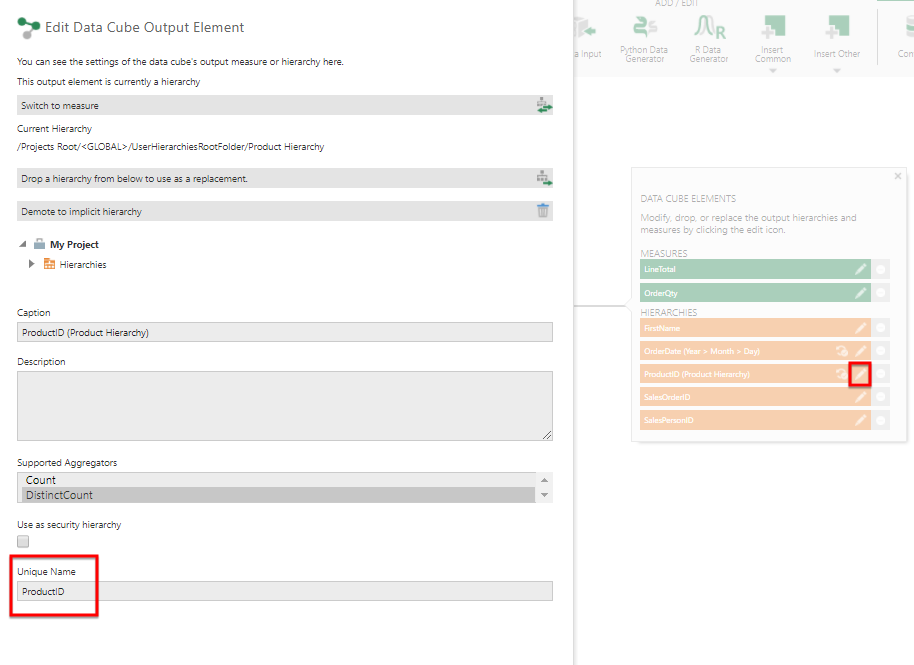This screenshot has height=665, width=914.
Task: Click the edit pencil for SalesPersonID hierarchy
Action: coord(860,421)
